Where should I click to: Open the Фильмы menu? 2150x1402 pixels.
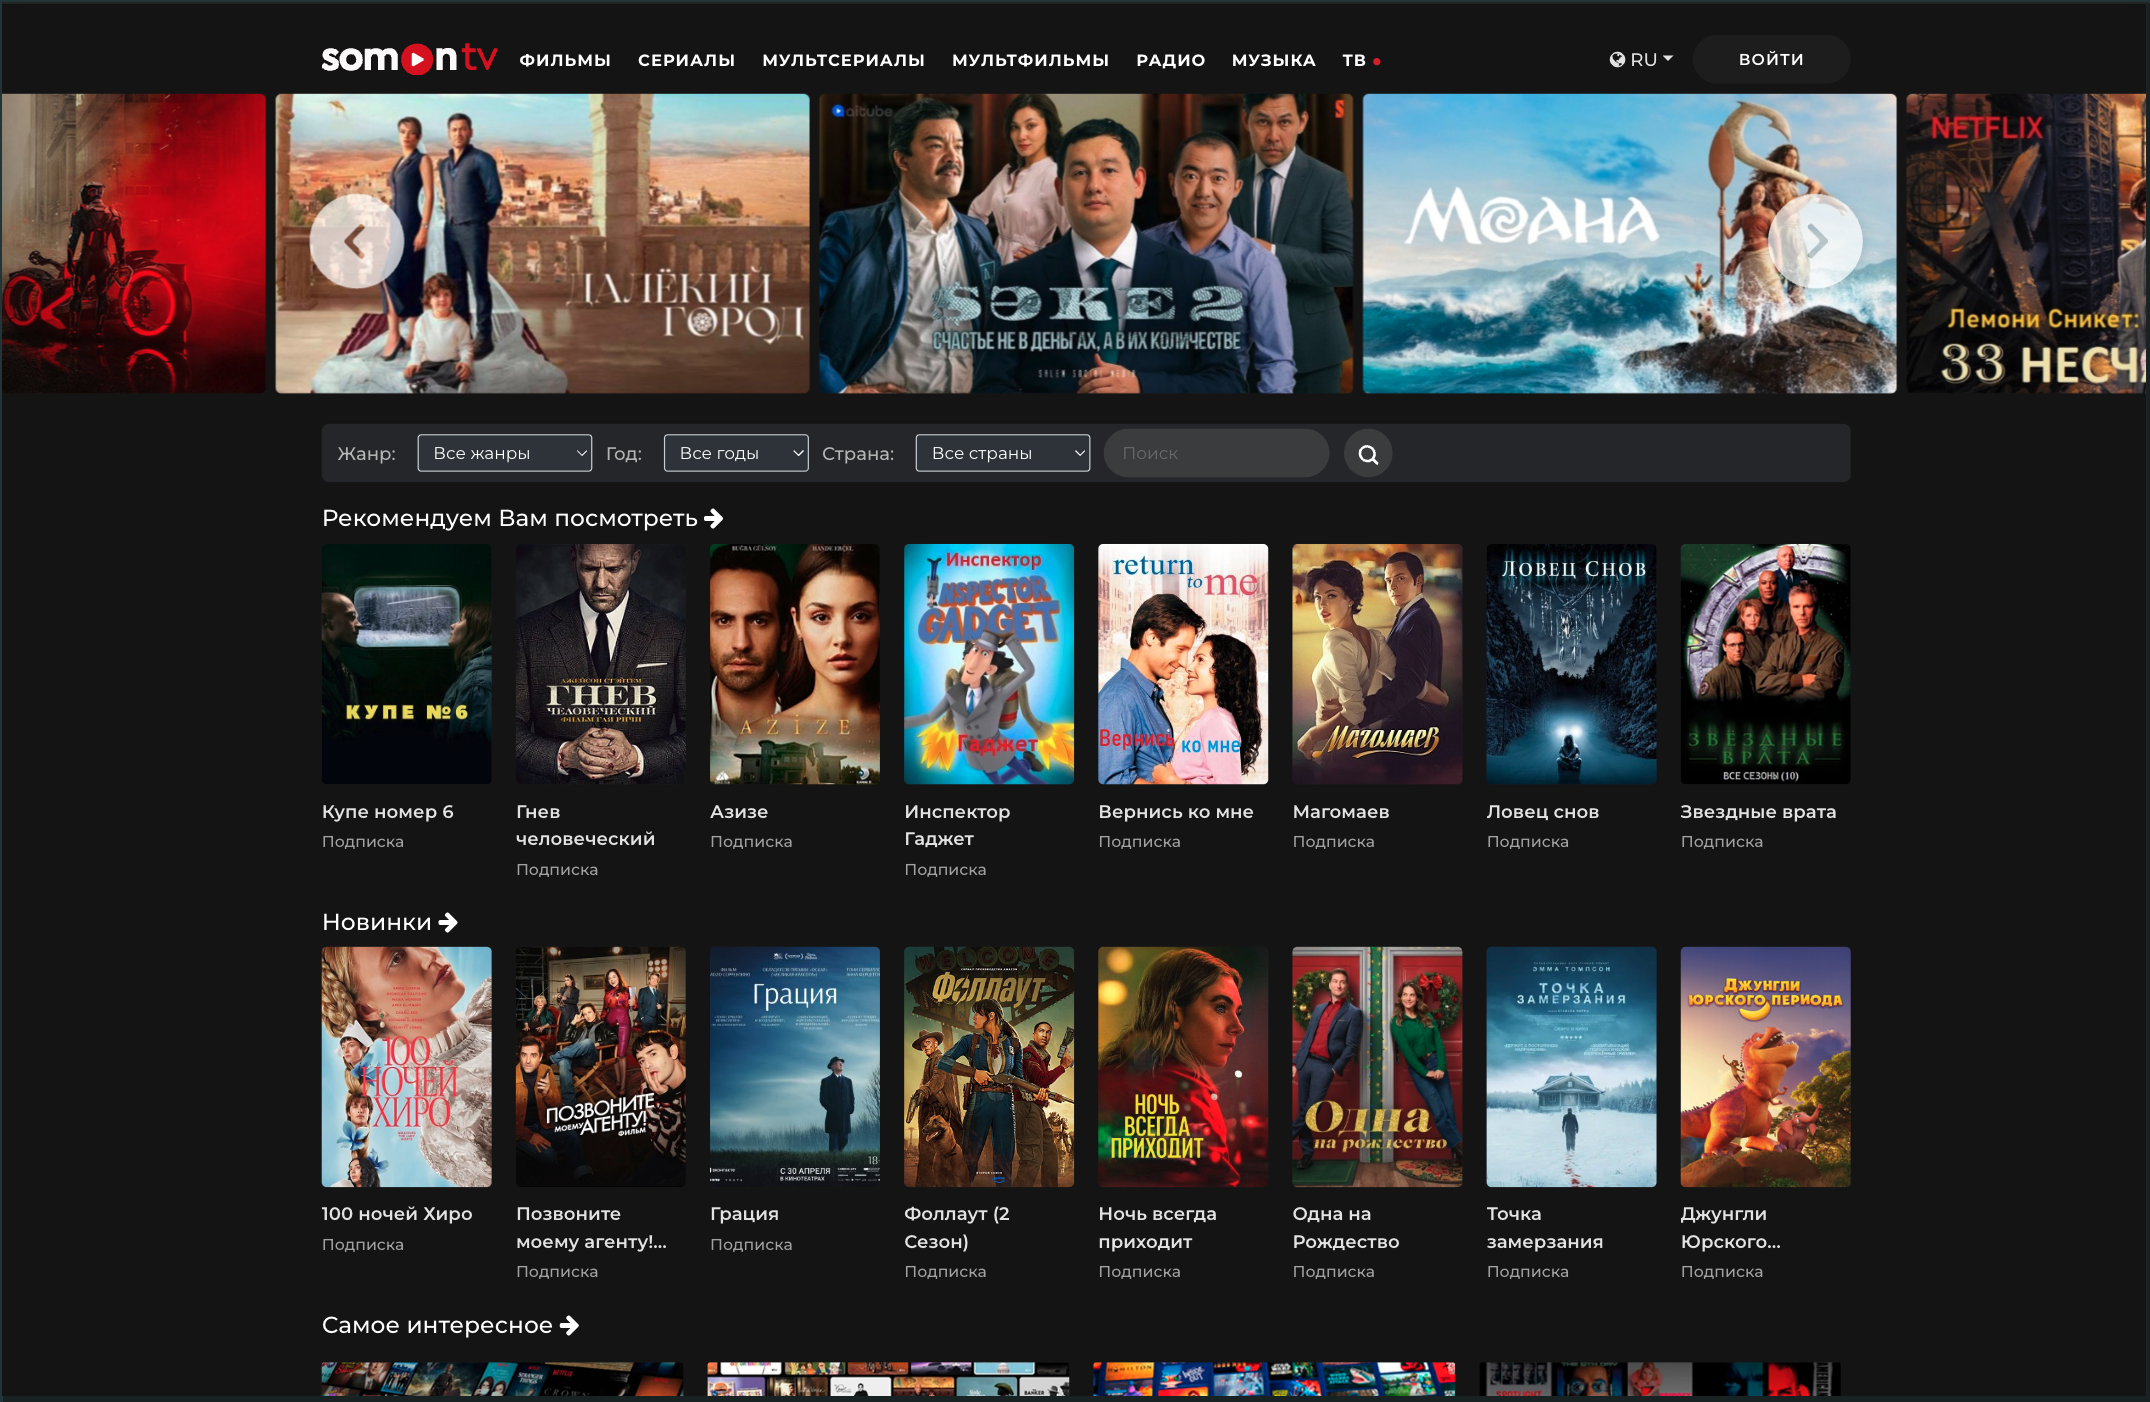click(x=565, y=60)
